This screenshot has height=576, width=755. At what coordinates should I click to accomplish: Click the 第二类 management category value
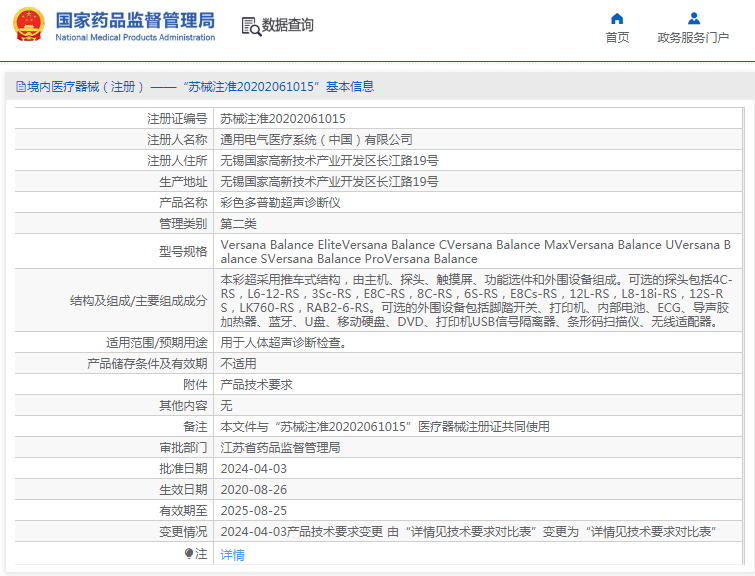[238, 224]
